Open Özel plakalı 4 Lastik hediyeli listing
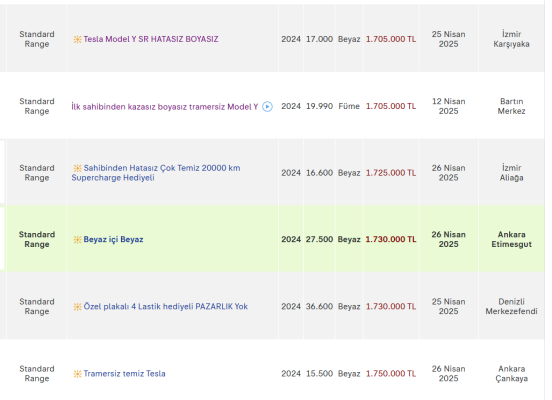Viewport: 552px width, 400px height. (165, 306)
